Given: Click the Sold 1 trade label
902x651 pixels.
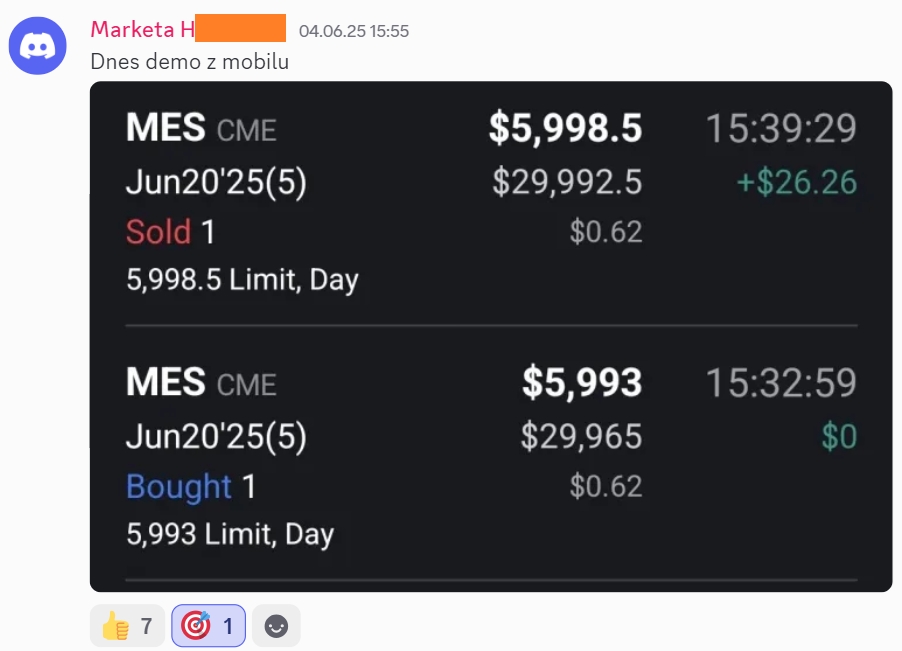Looking at the screenshot, I should (x=170, y=232).
